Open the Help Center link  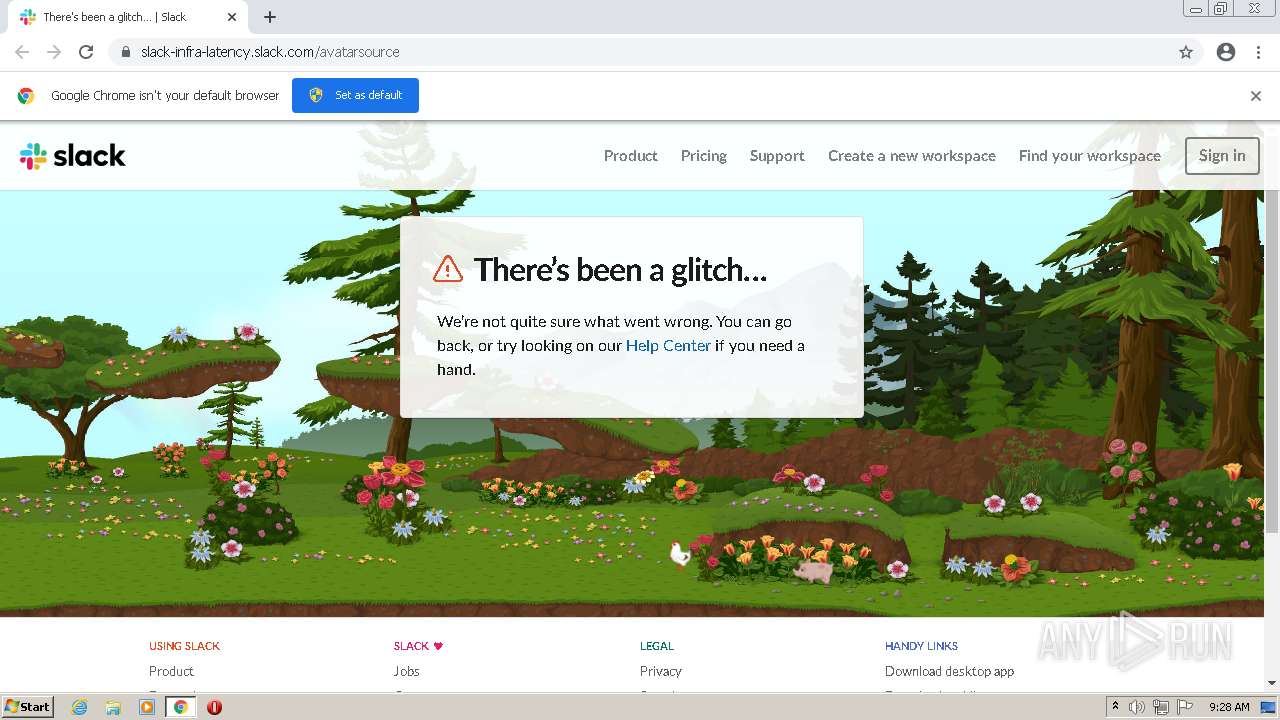point(668,346)
